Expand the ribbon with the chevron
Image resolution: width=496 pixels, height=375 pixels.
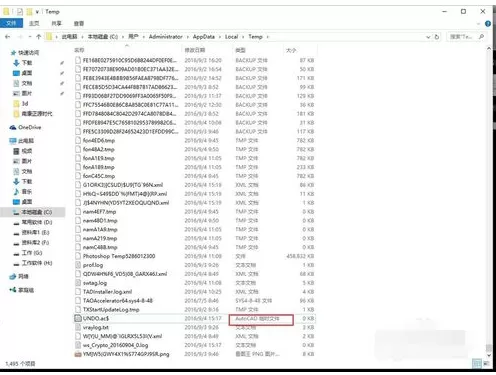point(478,24)
